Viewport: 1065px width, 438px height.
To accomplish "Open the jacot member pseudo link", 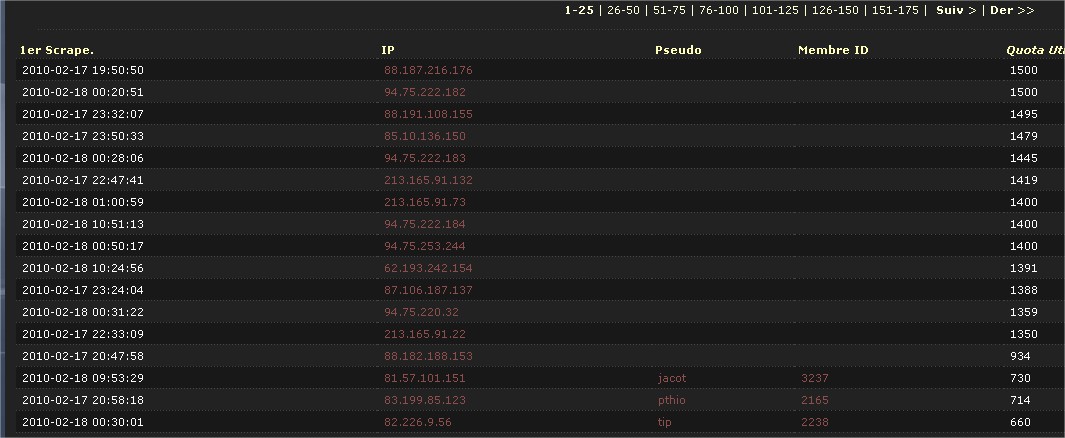I will tap(672, 378).
